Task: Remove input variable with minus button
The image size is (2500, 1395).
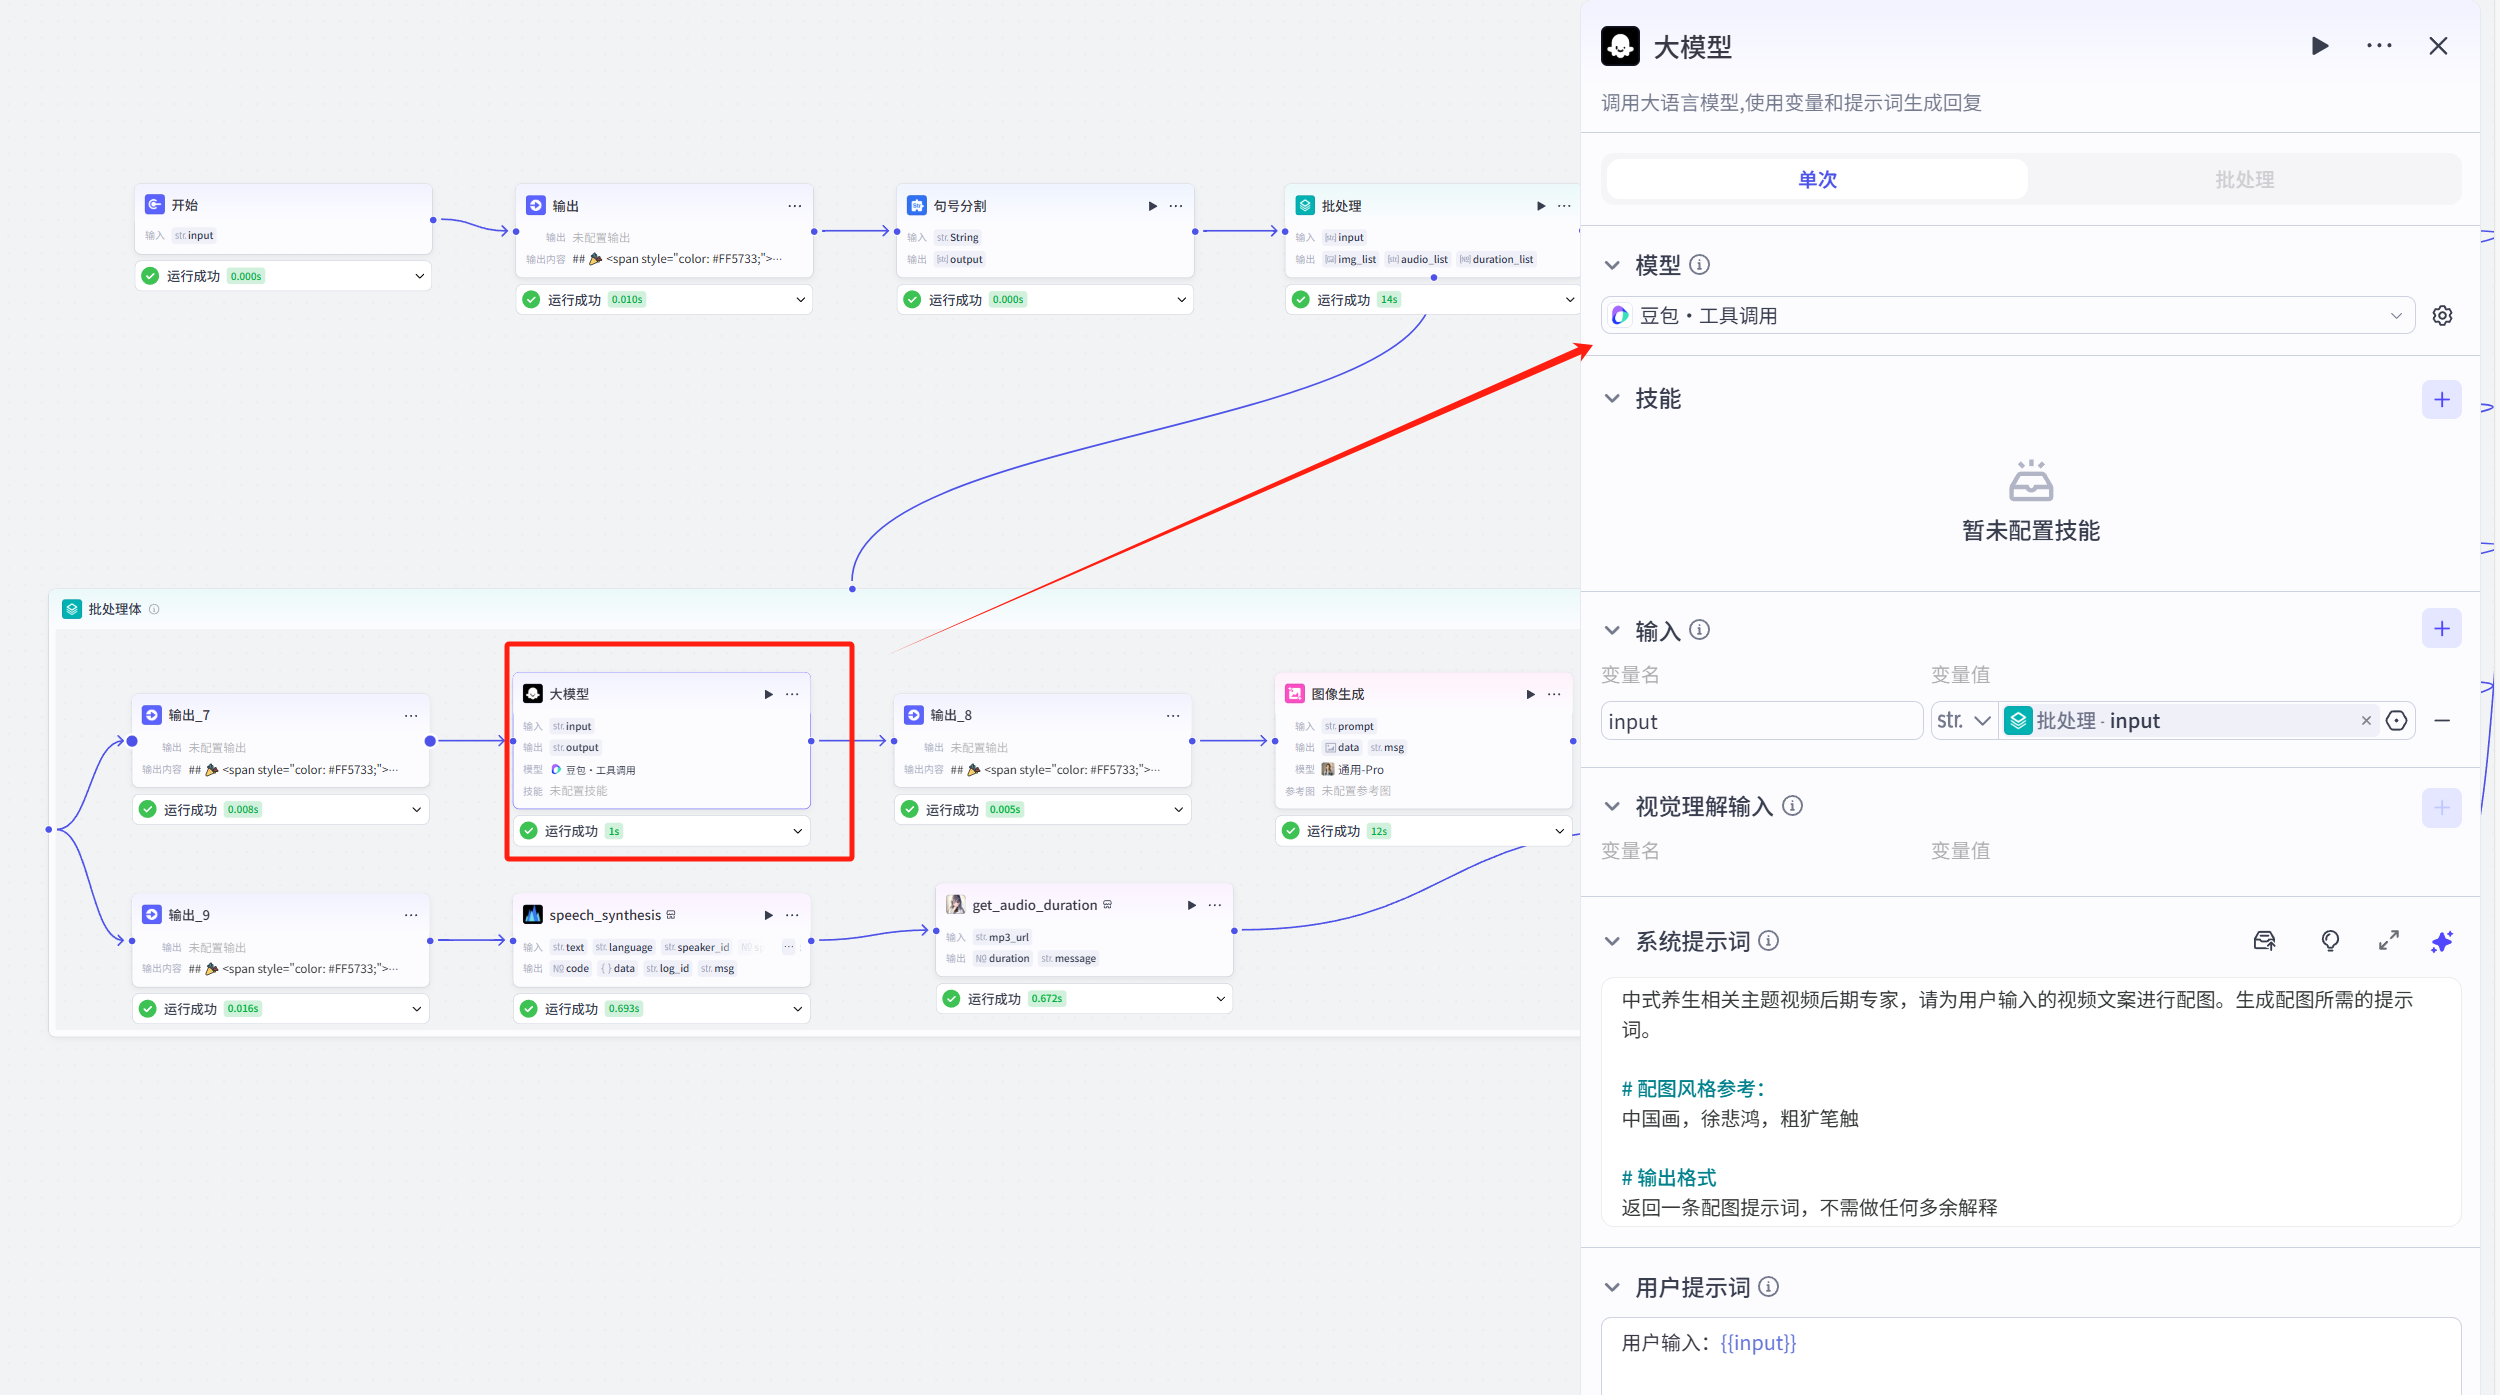Action: click(2442, 721)
